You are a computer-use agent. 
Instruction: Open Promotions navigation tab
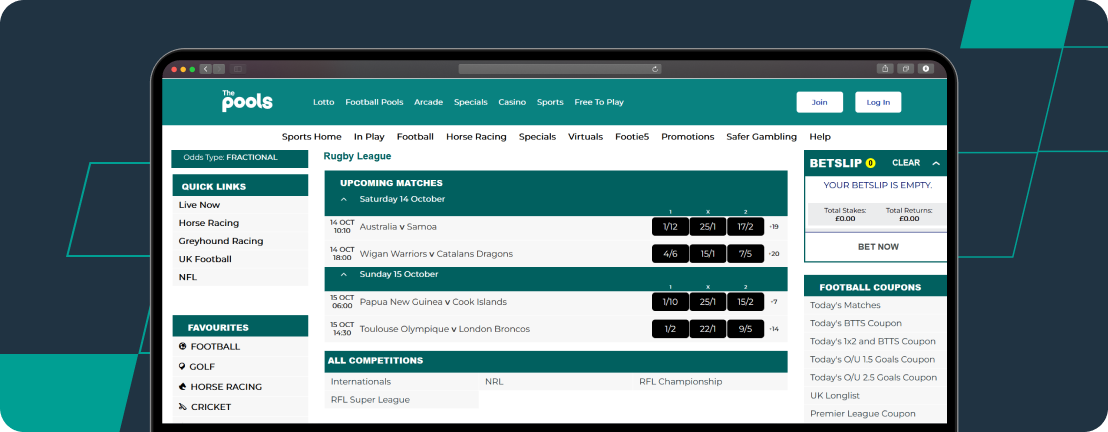(x=688, y=136)
